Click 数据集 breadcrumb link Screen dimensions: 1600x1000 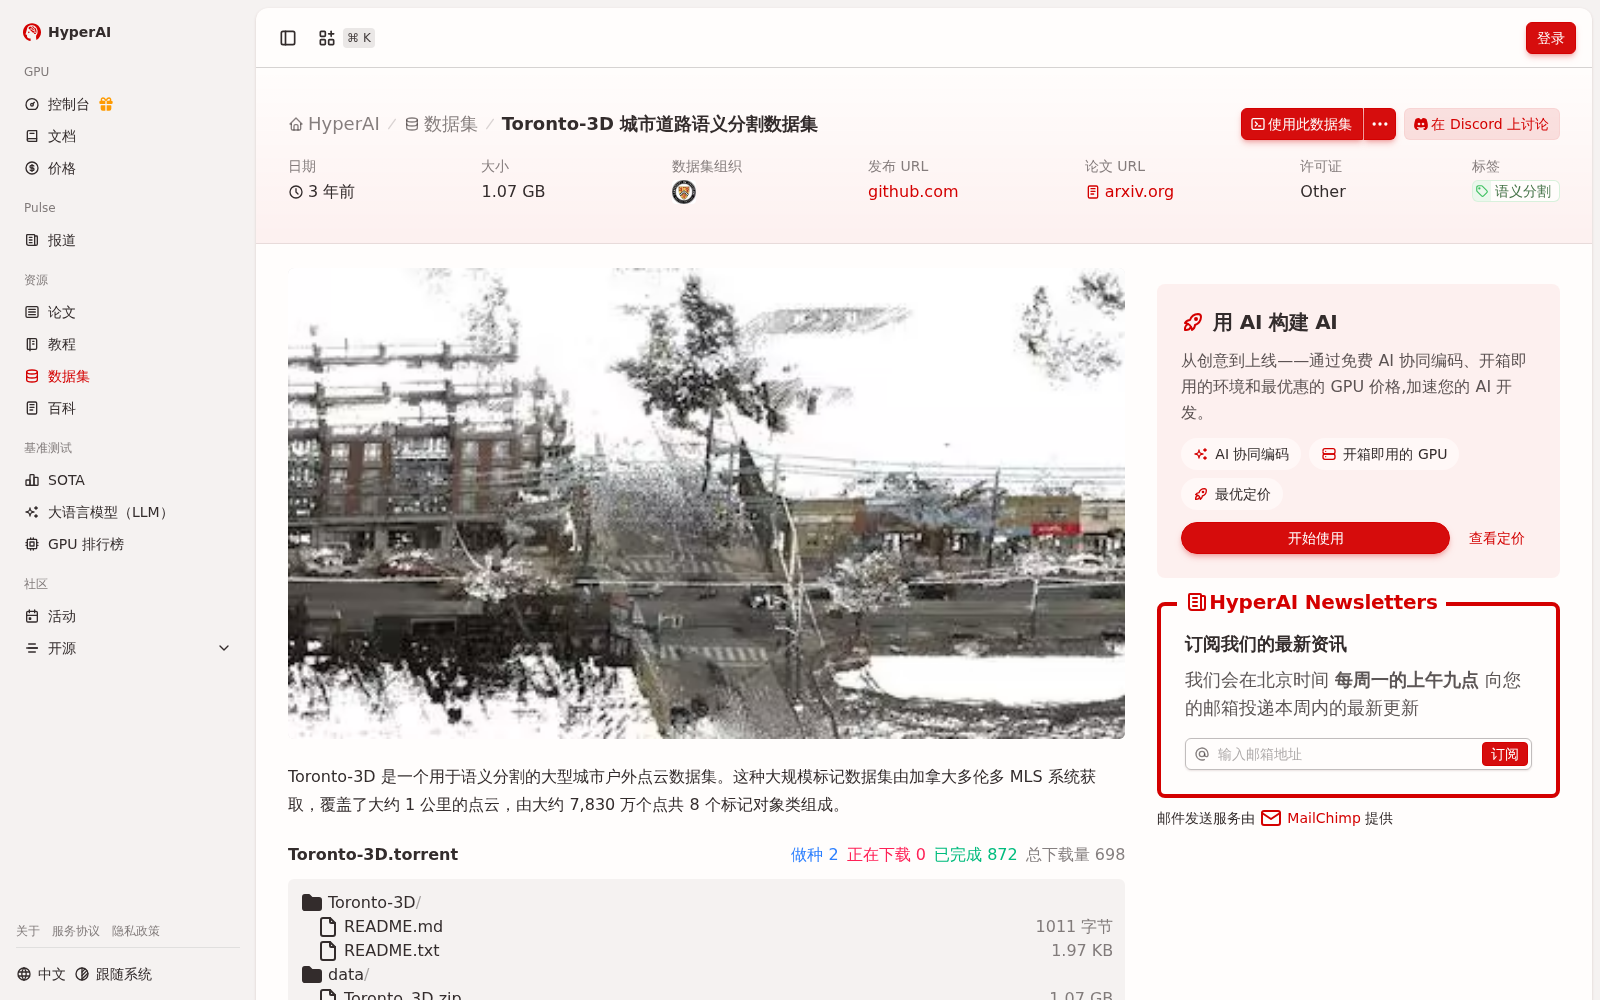(x=441, y=124)
